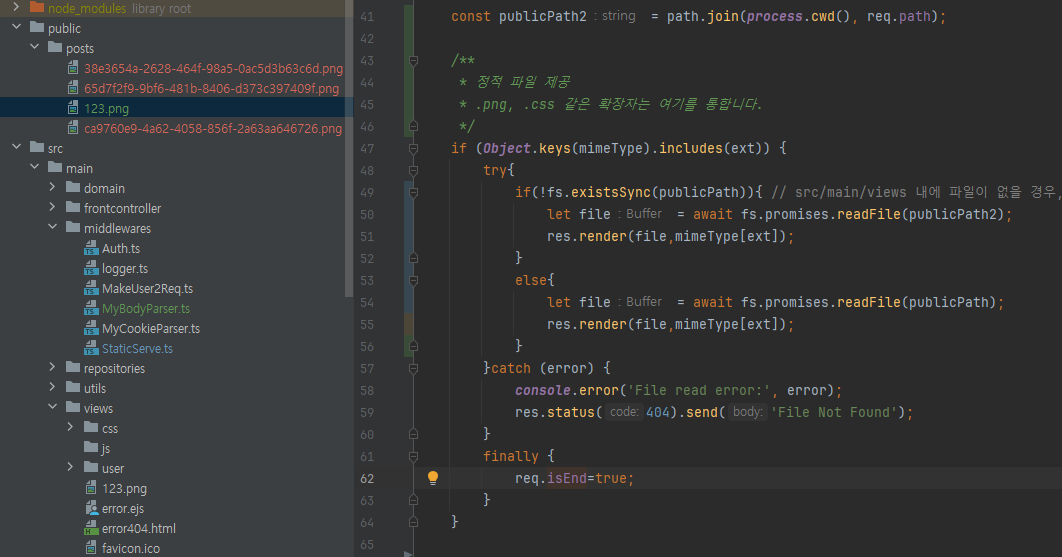Expand the node_modules folder
Viewport: 1062px width, 557px height.
(x=16, y=7)
